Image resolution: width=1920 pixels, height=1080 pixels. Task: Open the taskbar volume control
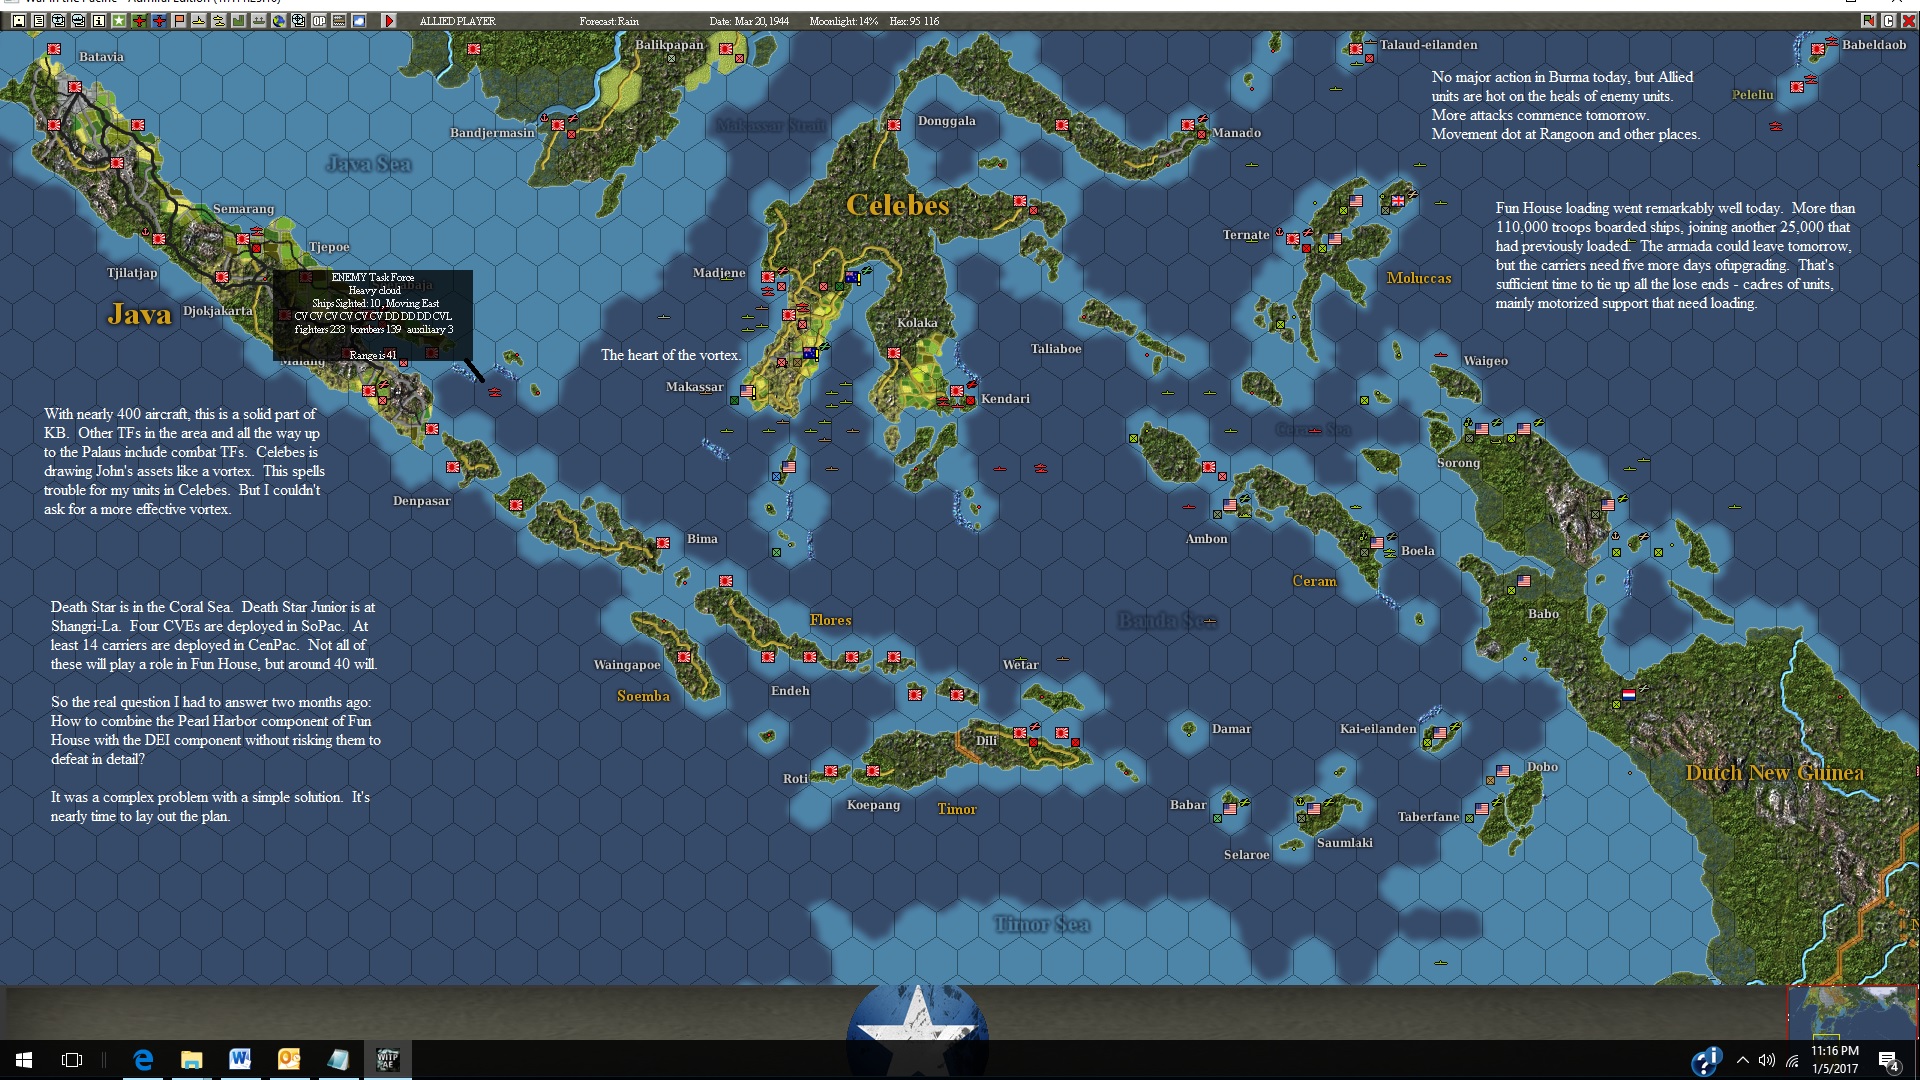point(1767,1060)
